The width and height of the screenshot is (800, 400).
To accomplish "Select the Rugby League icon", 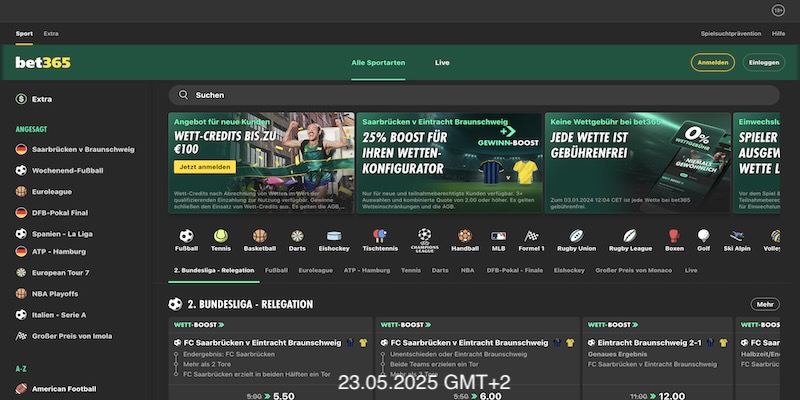I will tap(630, 236).
